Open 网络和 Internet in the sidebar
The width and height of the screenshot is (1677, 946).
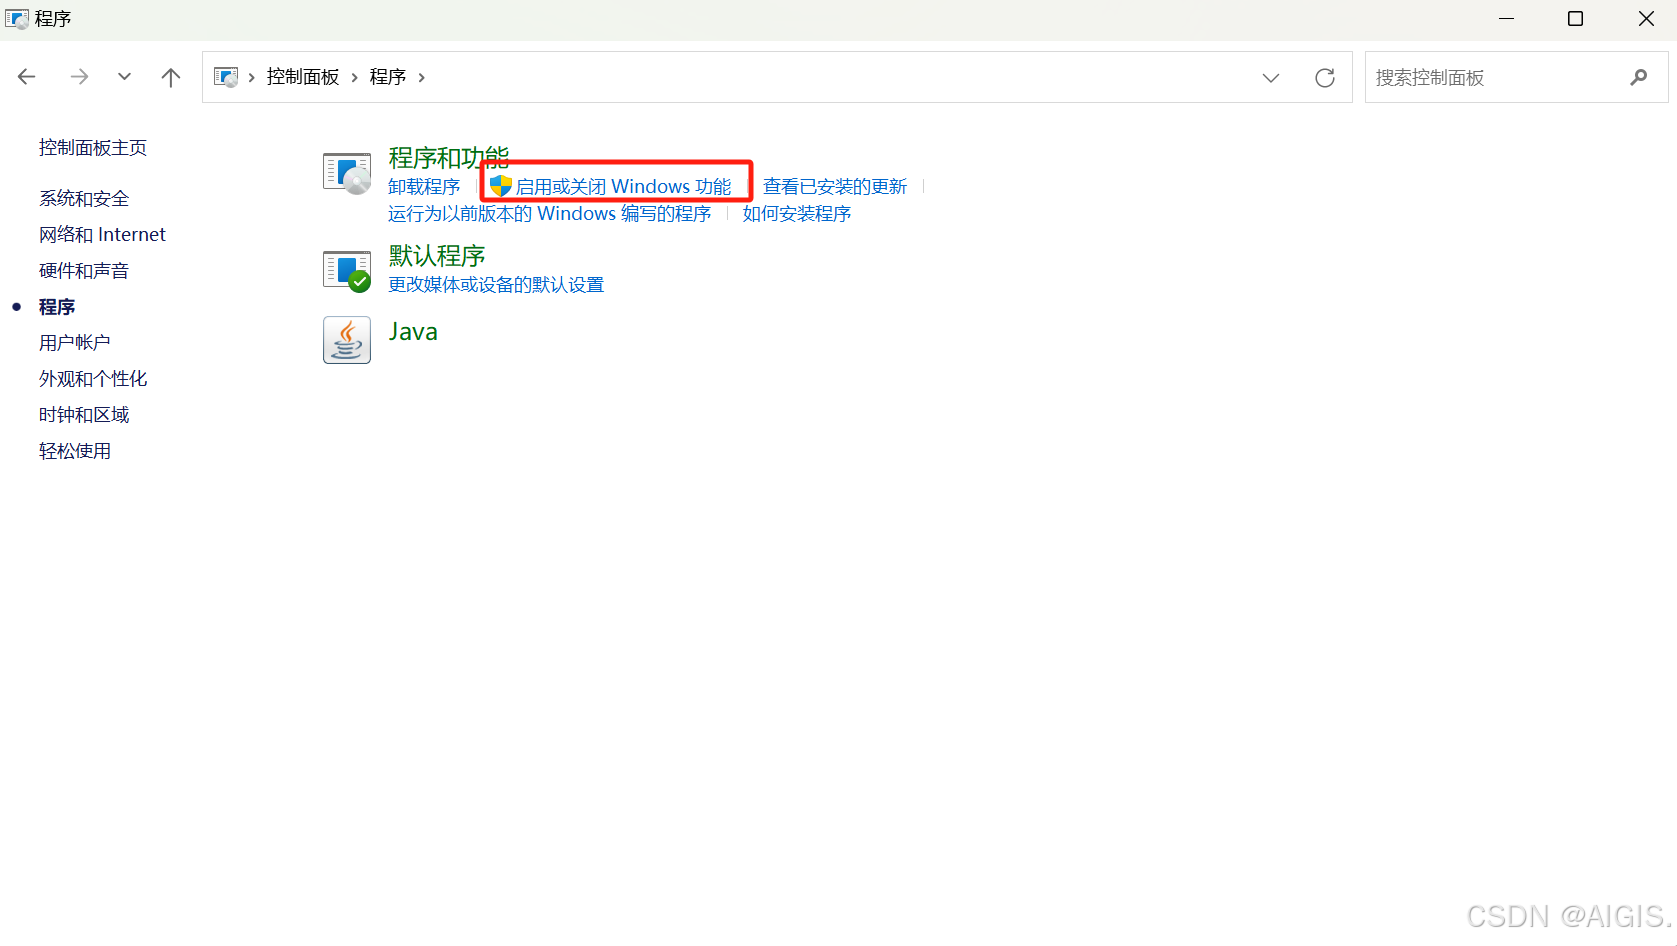(102, 235)
